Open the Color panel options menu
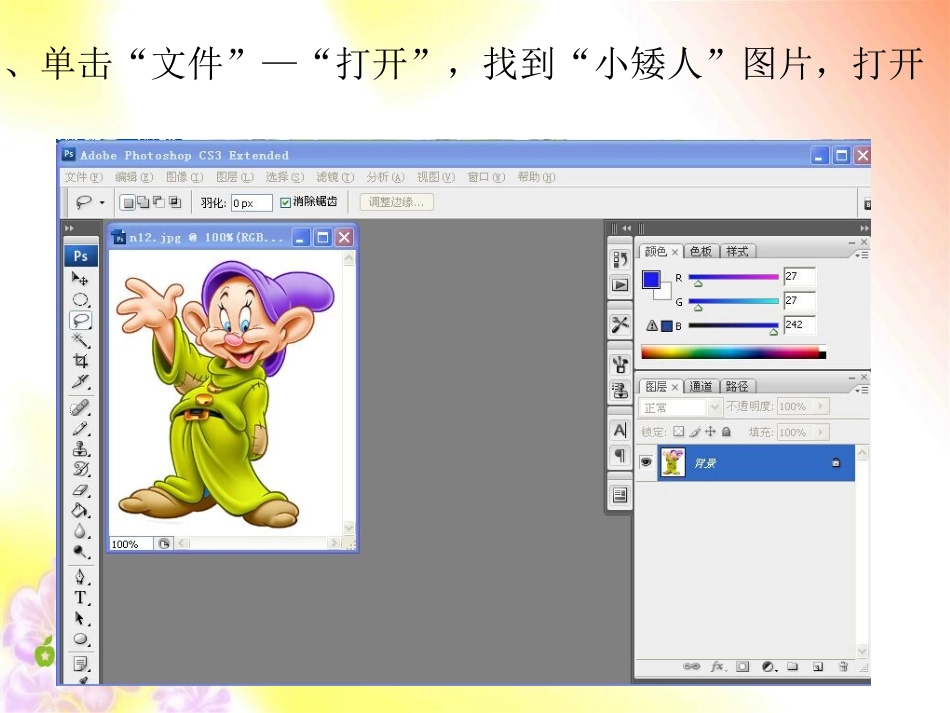Screen dimensions: 950x713 point(861,255)
